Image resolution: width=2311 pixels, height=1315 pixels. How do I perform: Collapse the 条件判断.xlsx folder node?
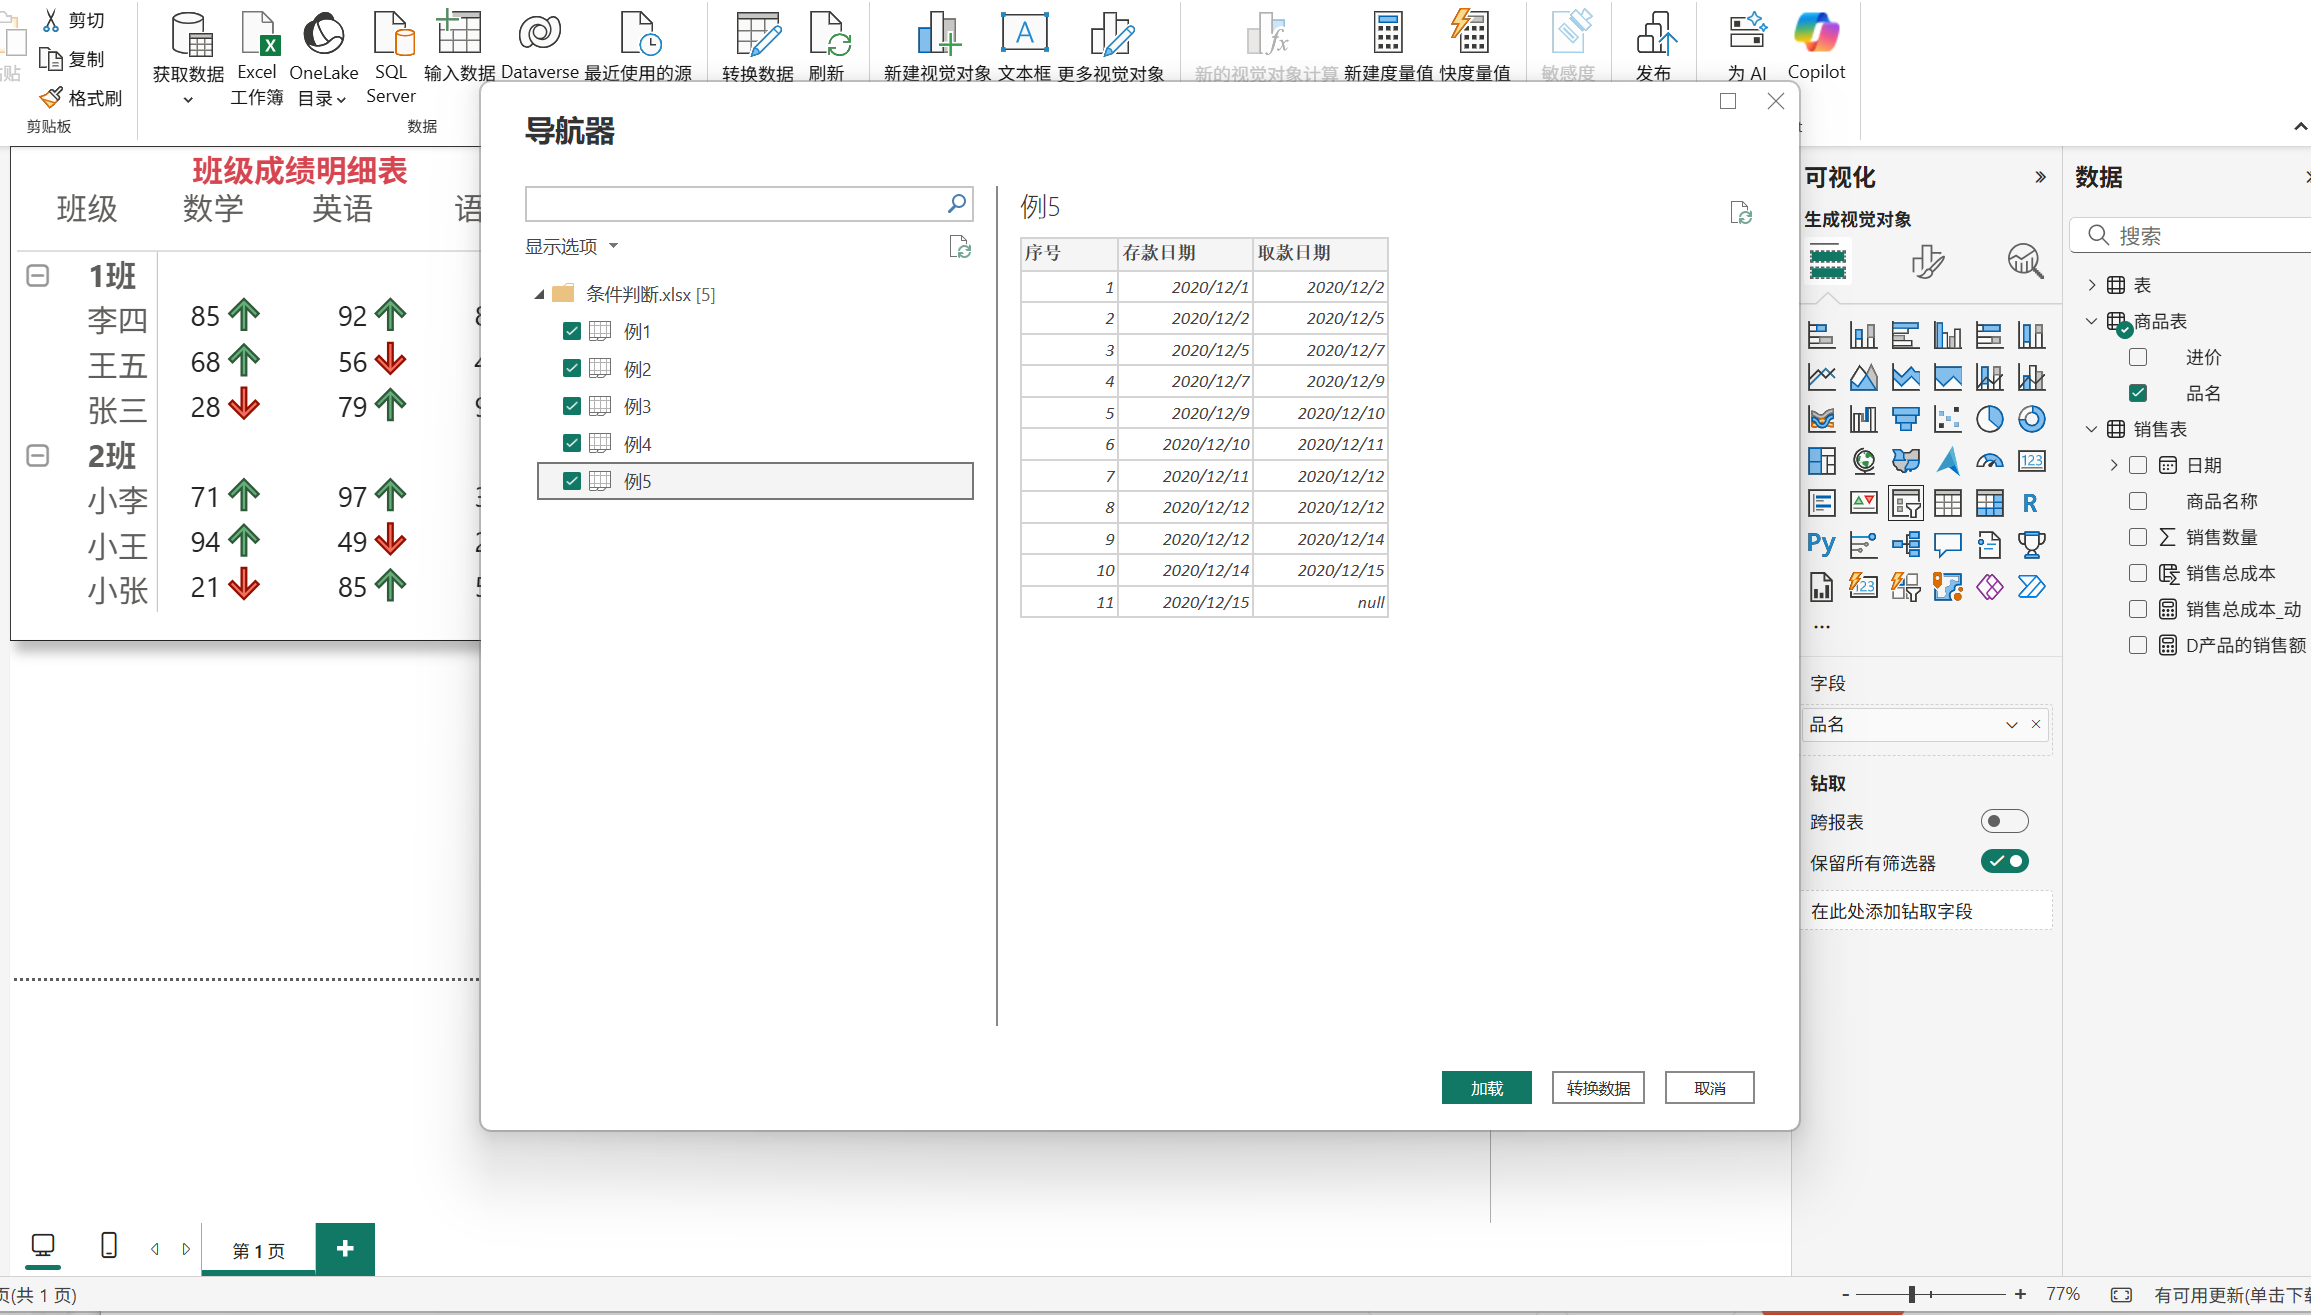pos(539,294)
